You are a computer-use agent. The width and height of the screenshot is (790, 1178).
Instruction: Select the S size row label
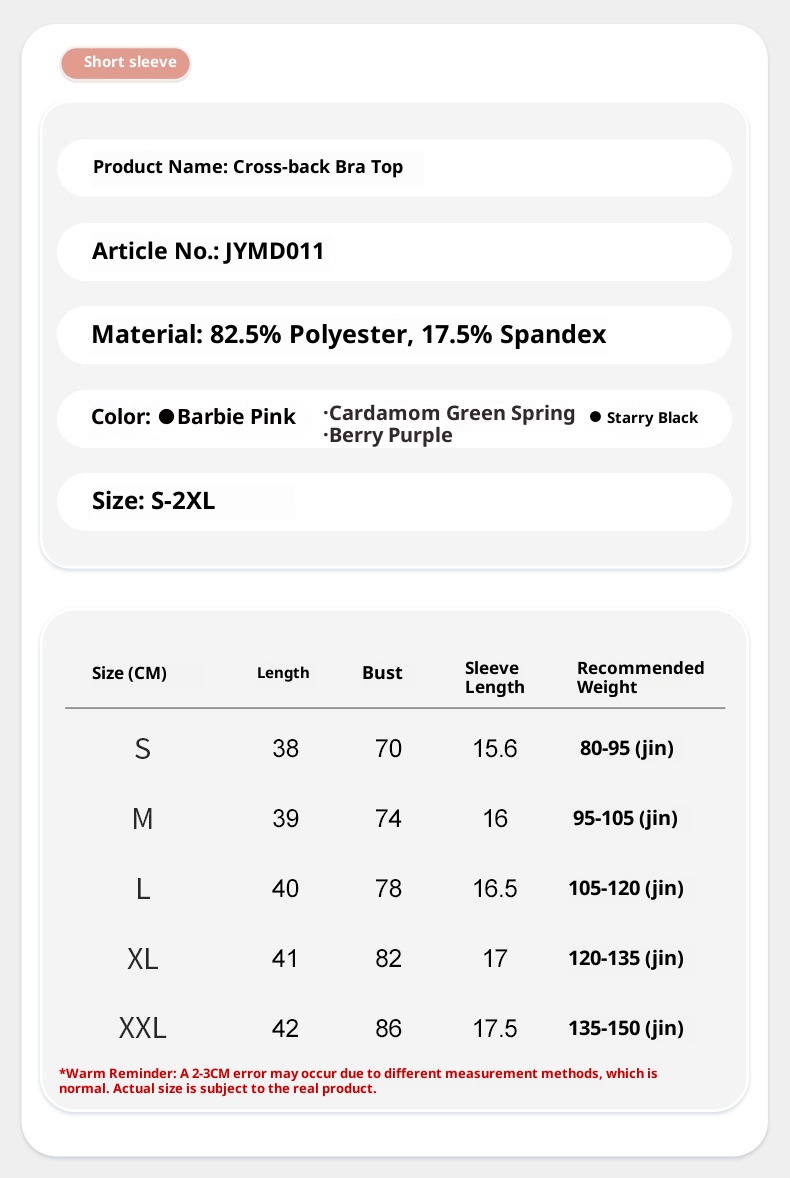click(x=142, y=748)
